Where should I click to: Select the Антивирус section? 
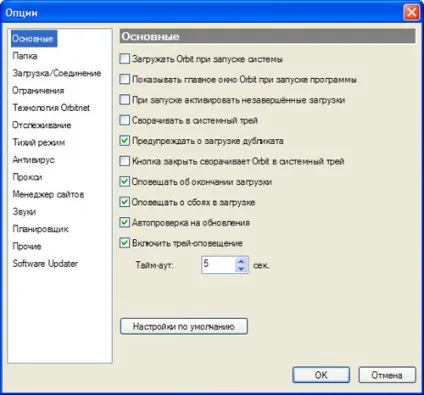point(33,160)
